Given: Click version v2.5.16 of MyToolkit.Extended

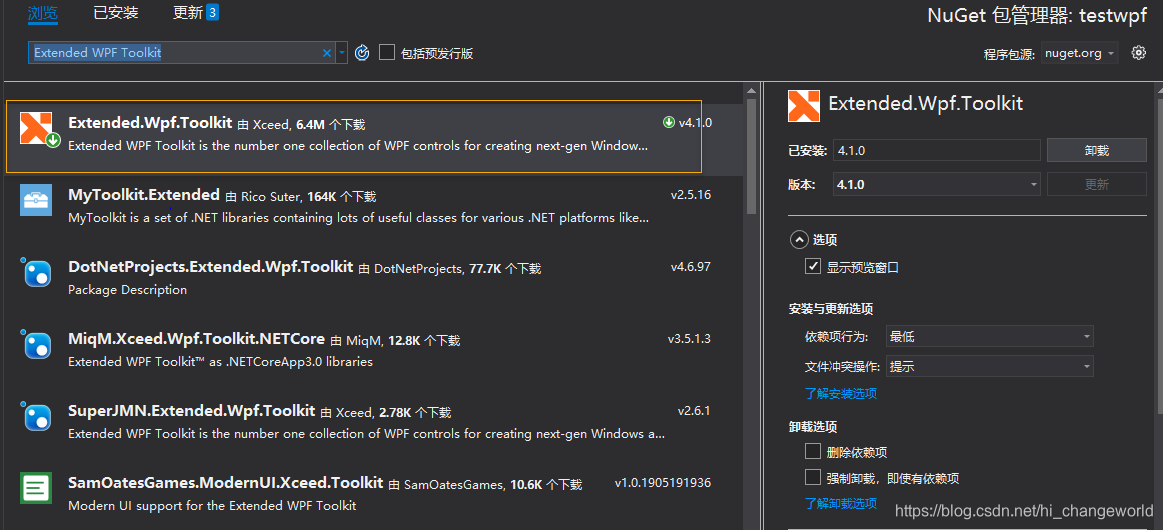Looking at the screenshot, I should (x=691, y=195).
